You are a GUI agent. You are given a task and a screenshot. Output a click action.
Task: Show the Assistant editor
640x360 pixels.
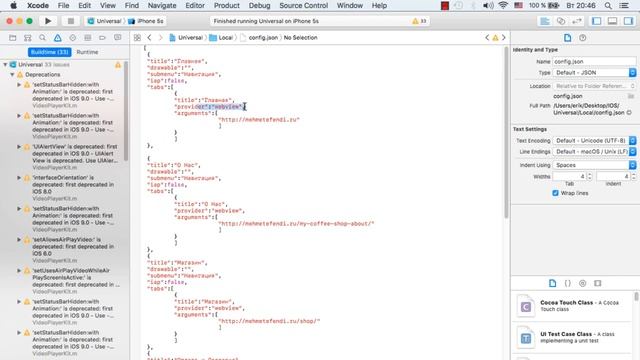tap(561, 21)
